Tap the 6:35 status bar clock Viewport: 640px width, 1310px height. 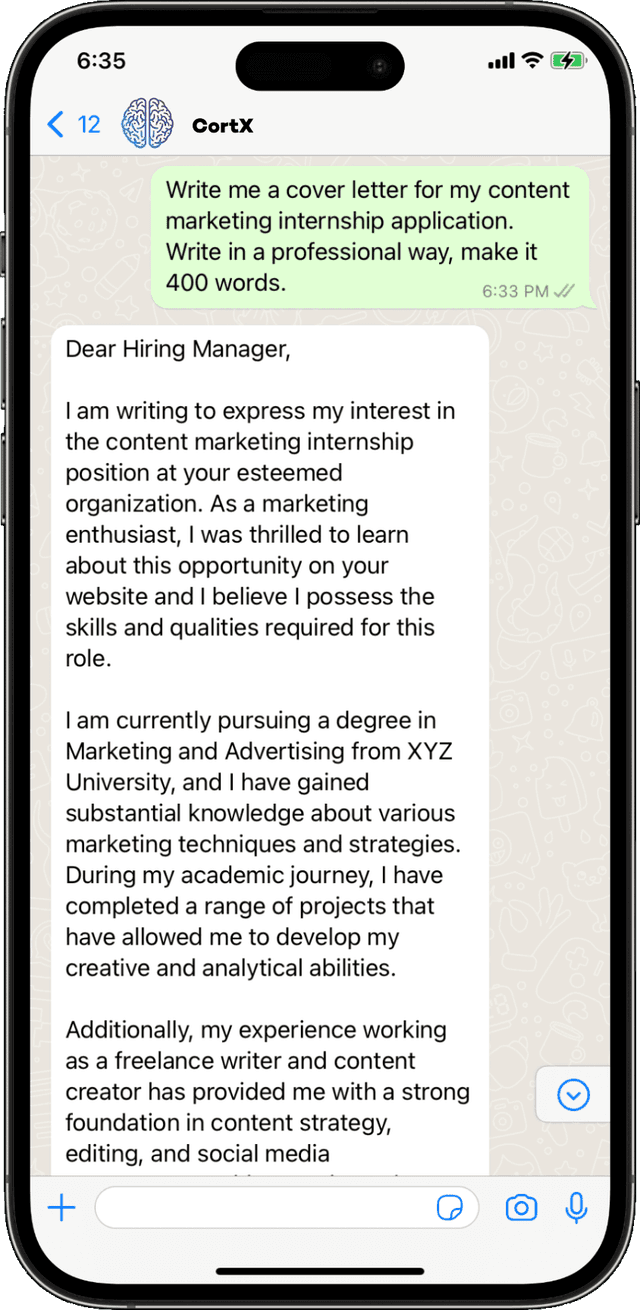tap(101, 61)
